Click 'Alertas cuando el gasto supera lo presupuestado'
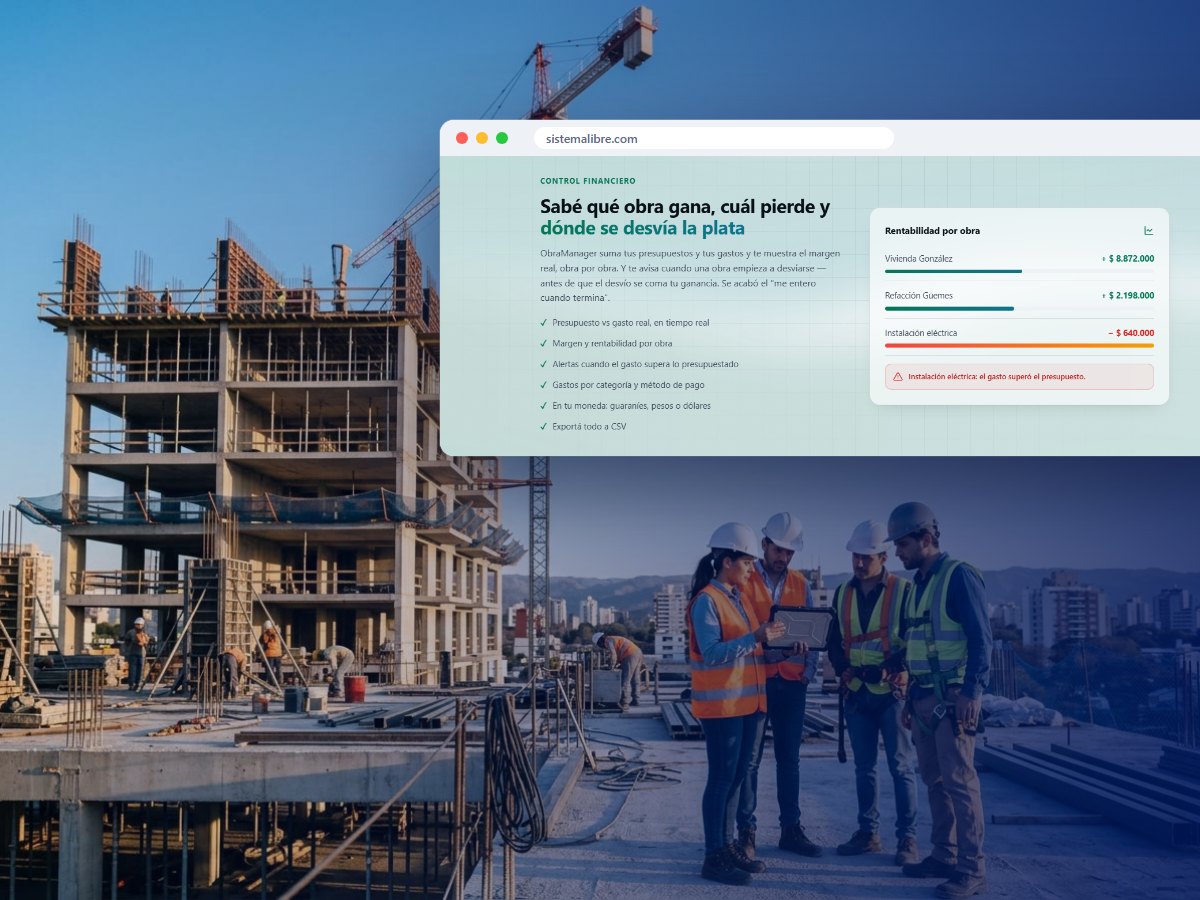 click(x=646, y=364)
